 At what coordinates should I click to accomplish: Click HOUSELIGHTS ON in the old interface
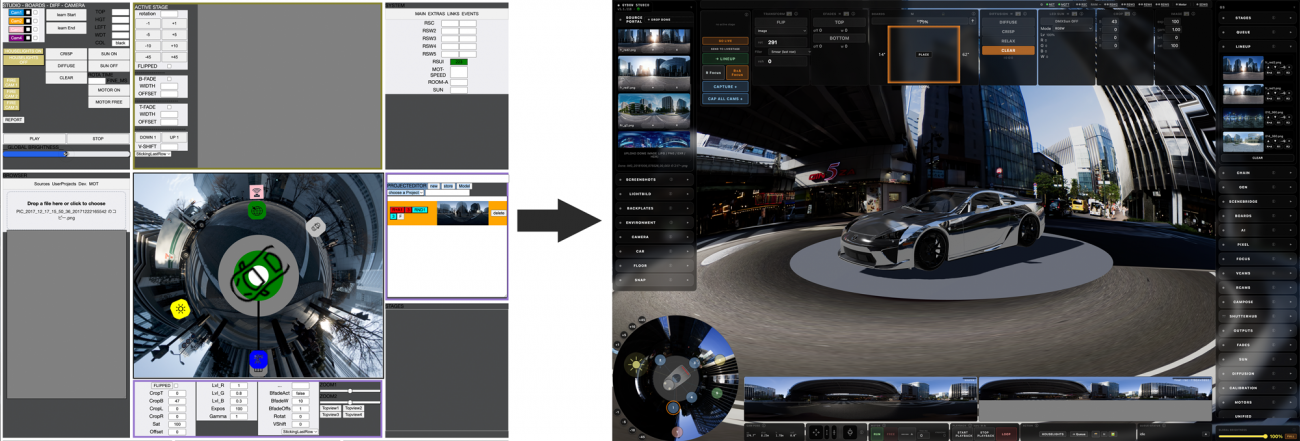(23, 51)
